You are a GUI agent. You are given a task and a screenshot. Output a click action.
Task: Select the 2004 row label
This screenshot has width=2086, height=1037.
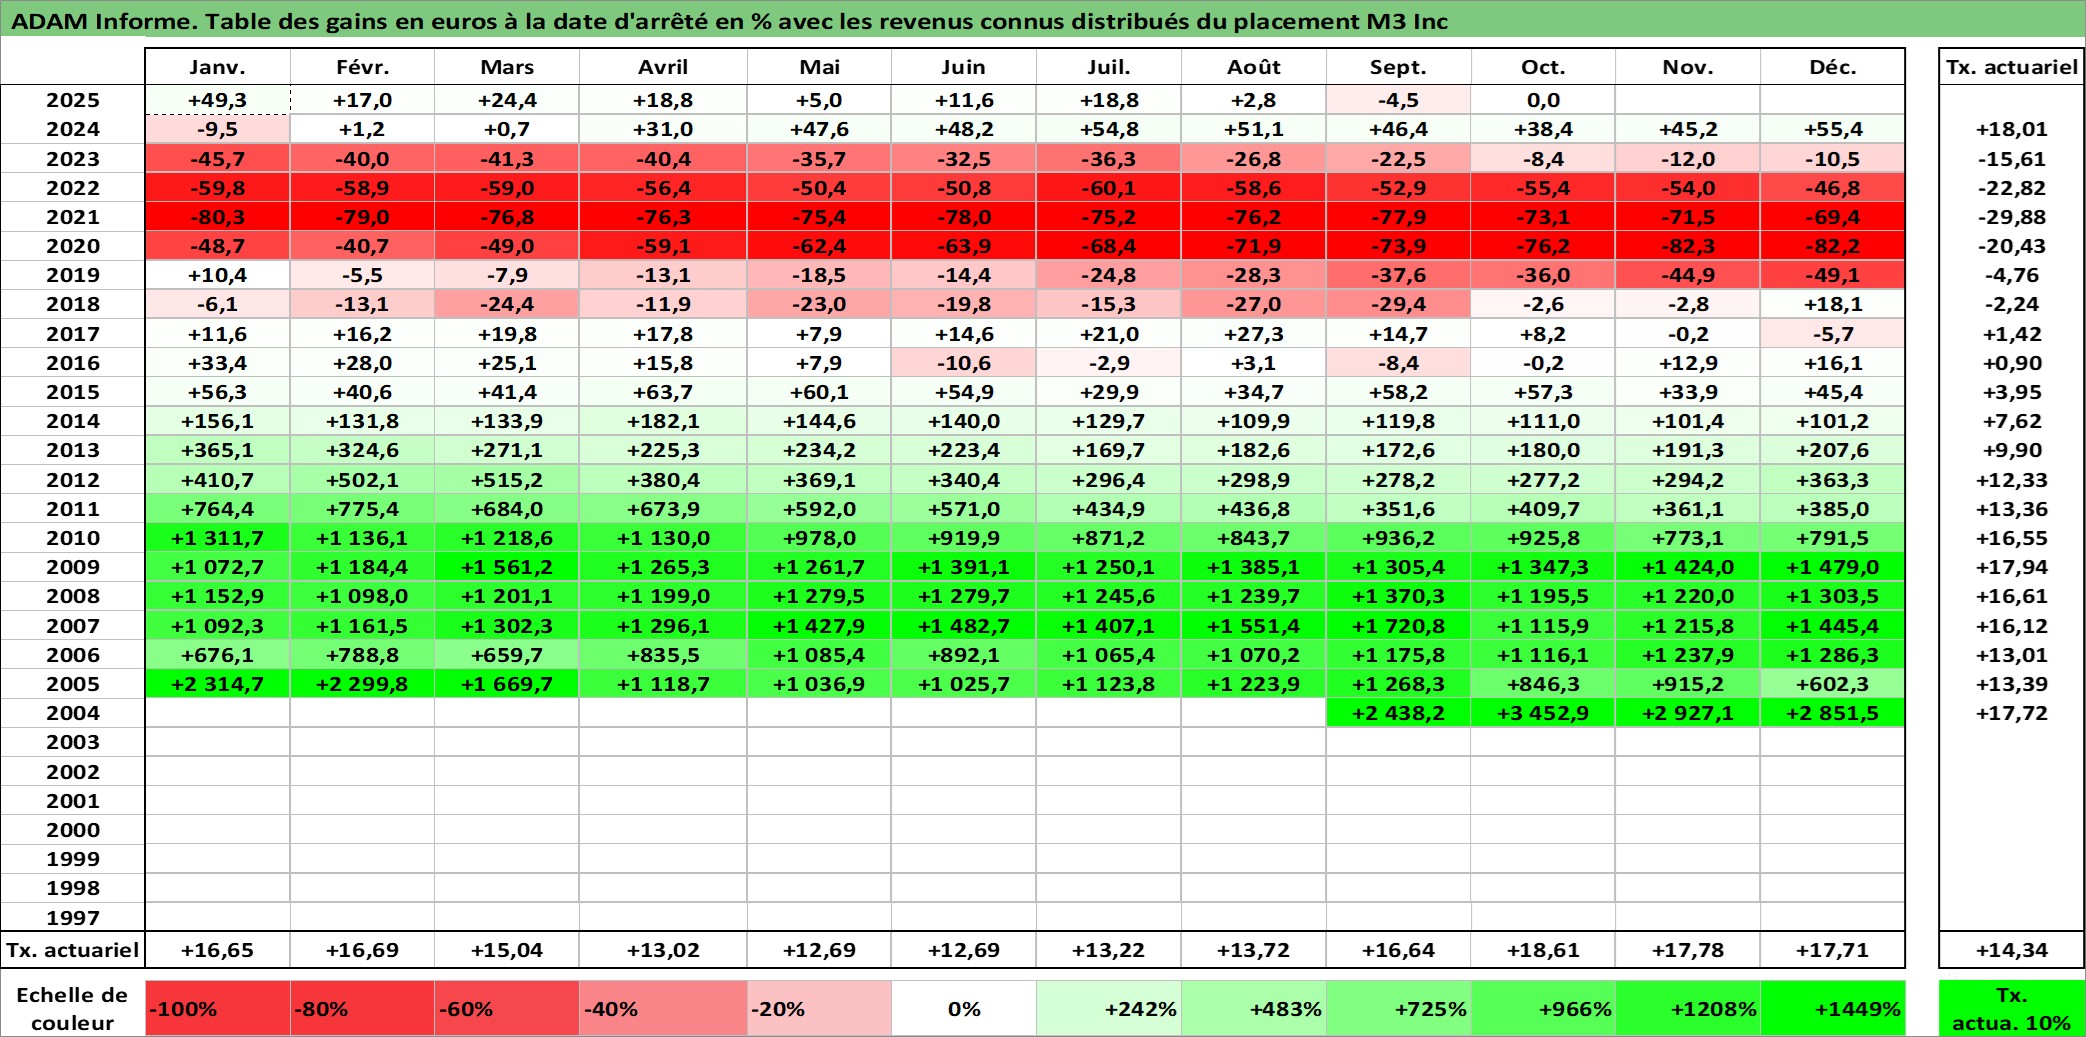pos(73,713)
